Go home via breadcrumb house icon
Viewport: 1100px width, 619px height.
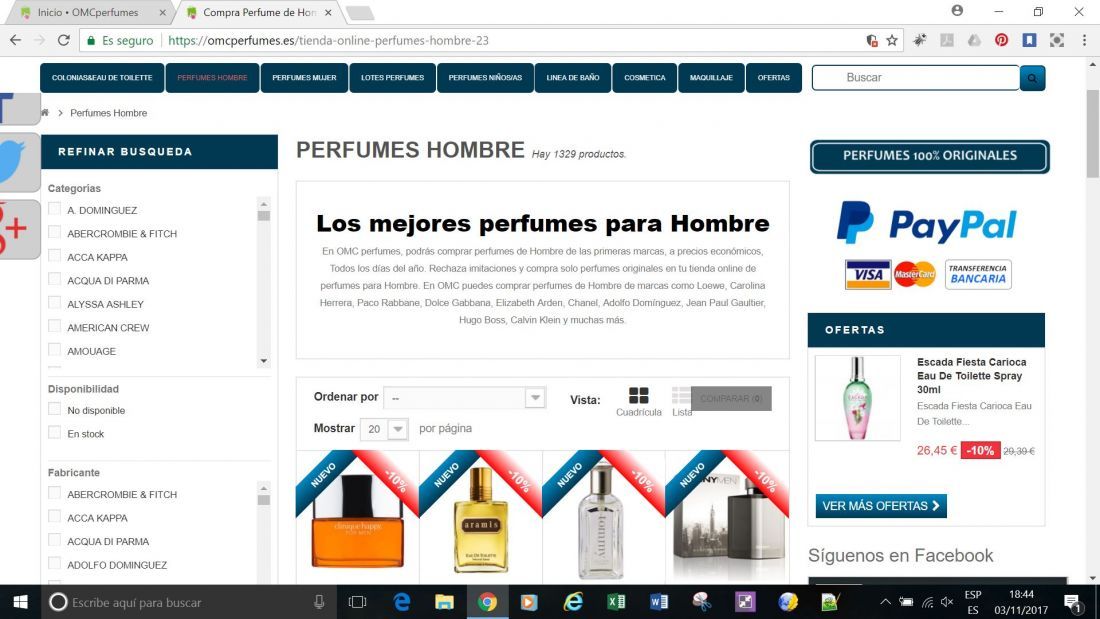point(45,112)
